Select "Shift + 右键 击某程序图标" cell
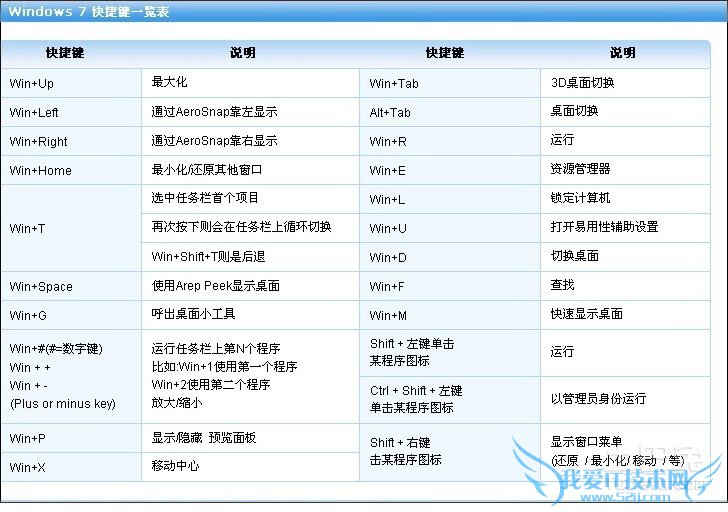This screenshot has width=728, height=512. click(450, 453)
